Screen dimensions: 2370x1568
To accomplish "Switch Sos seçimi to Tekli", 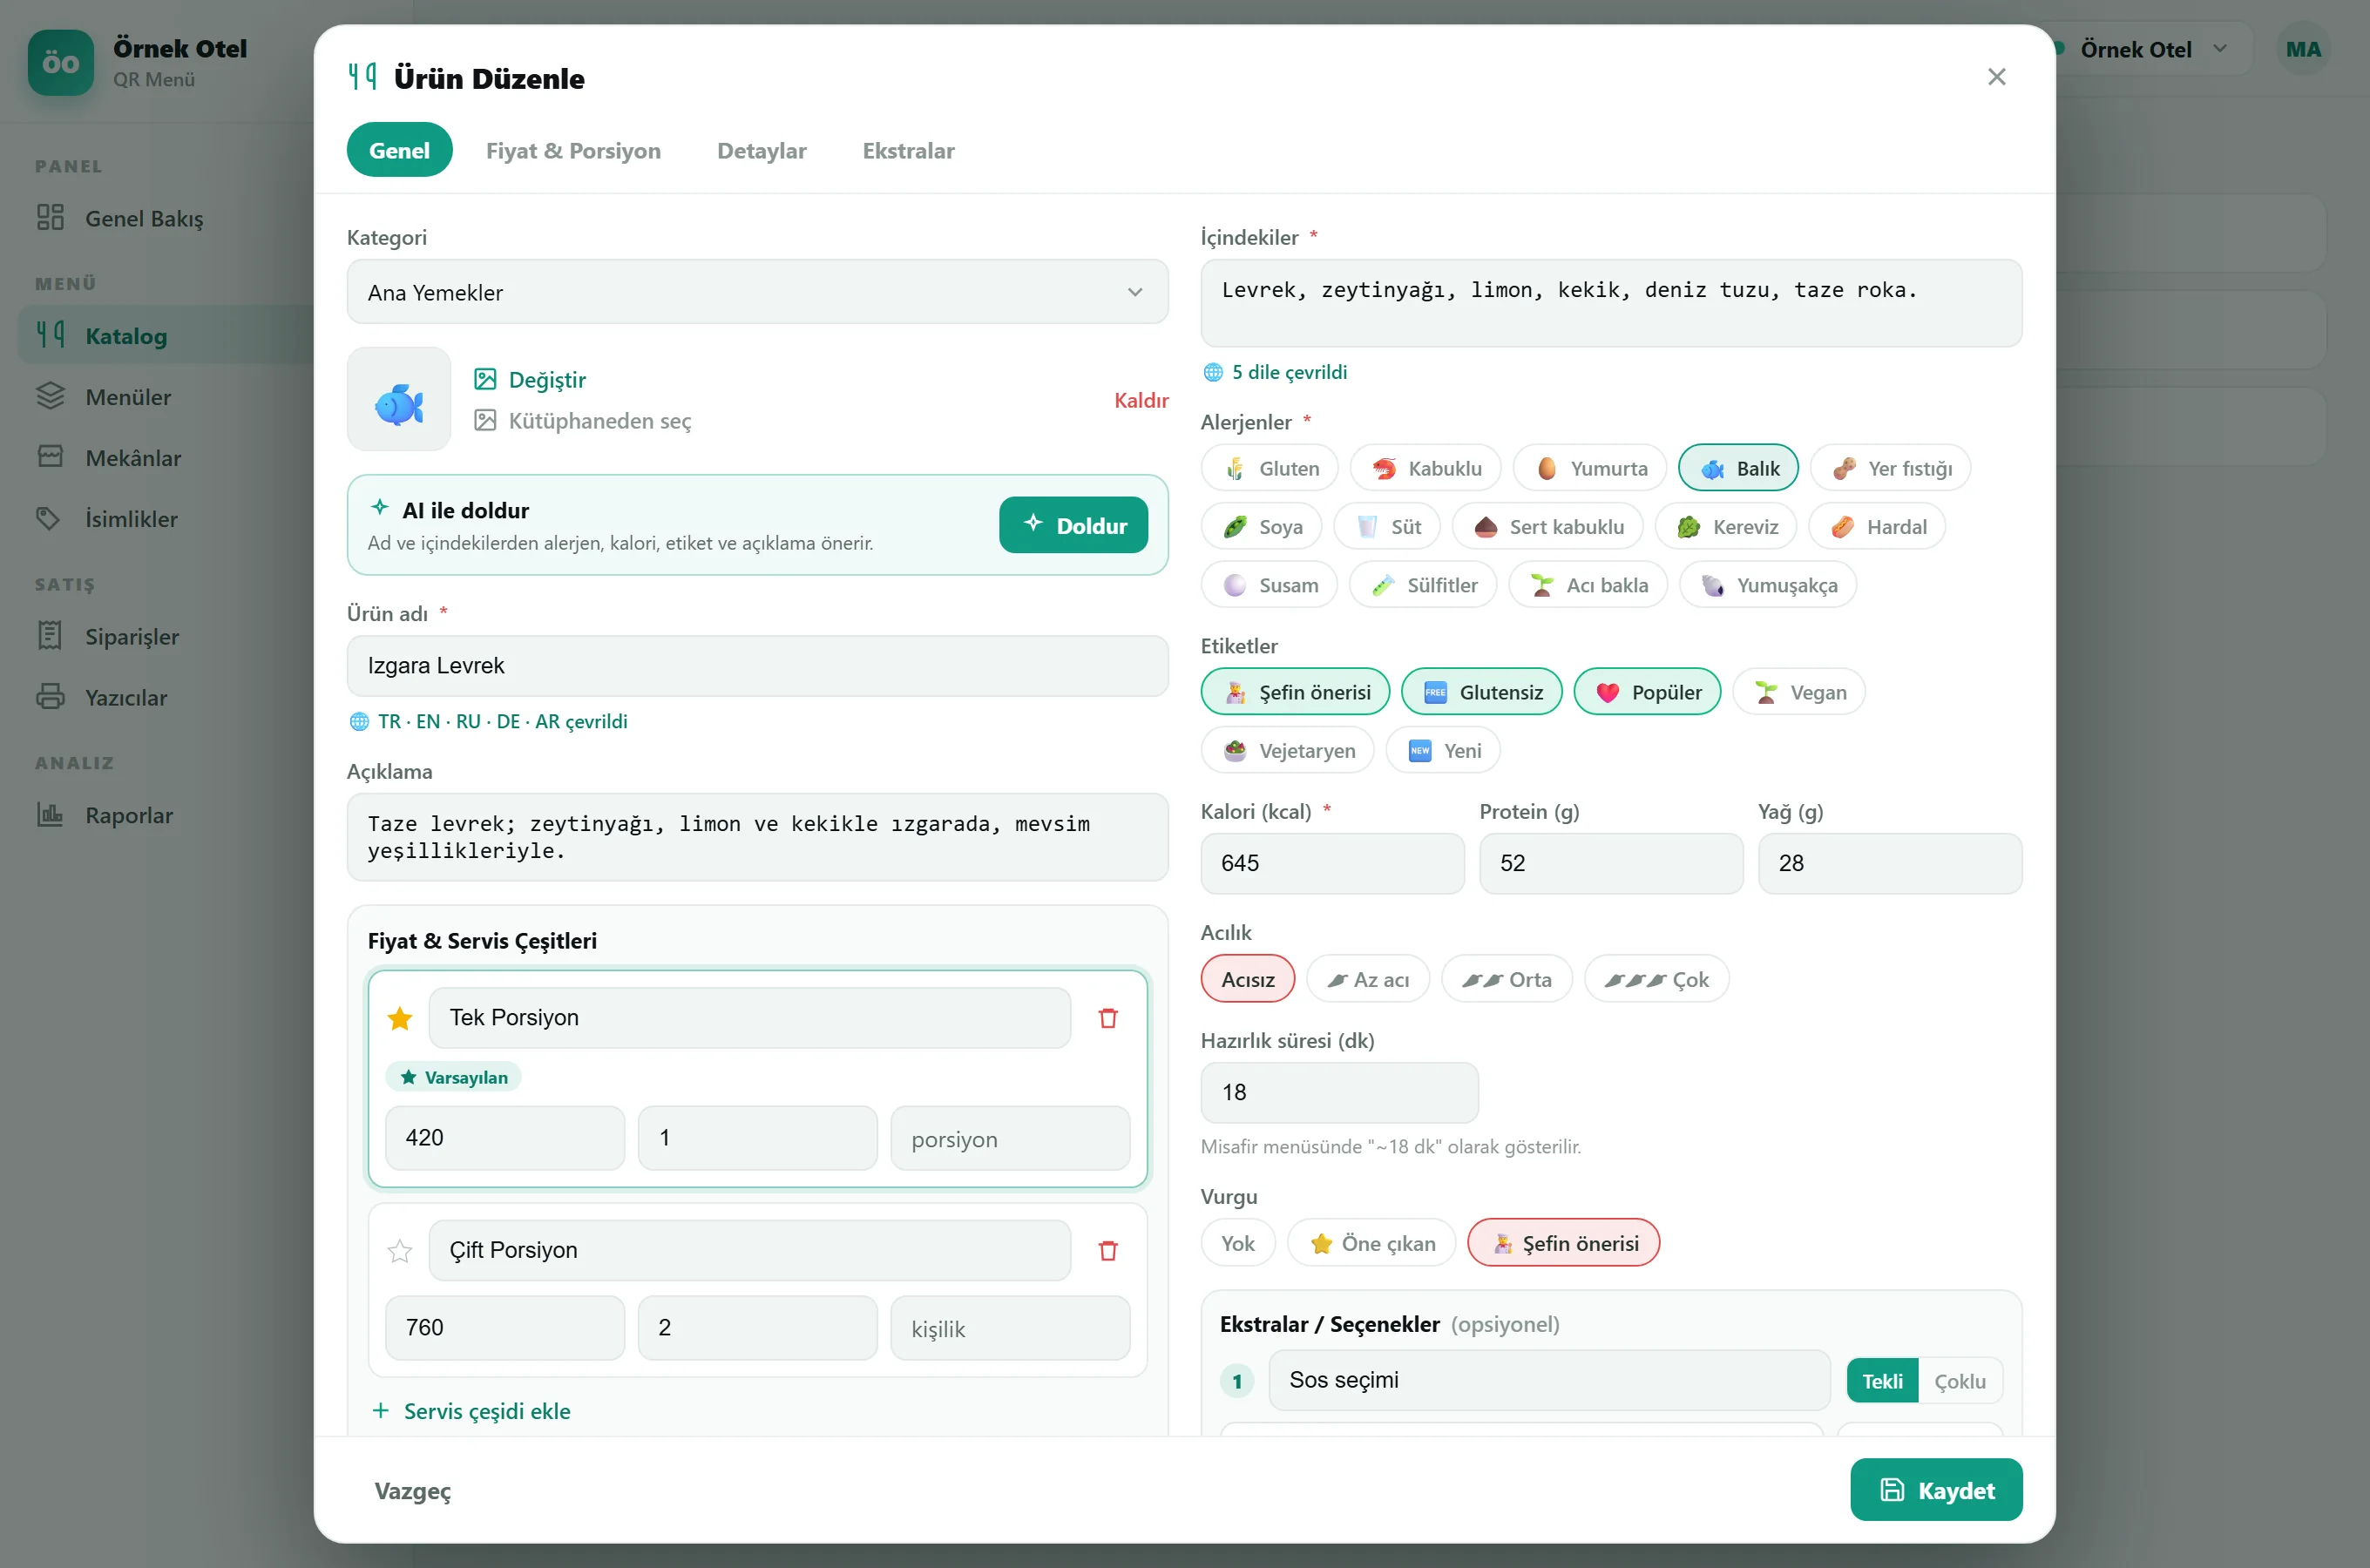I will click(x=1882, y=1381).
